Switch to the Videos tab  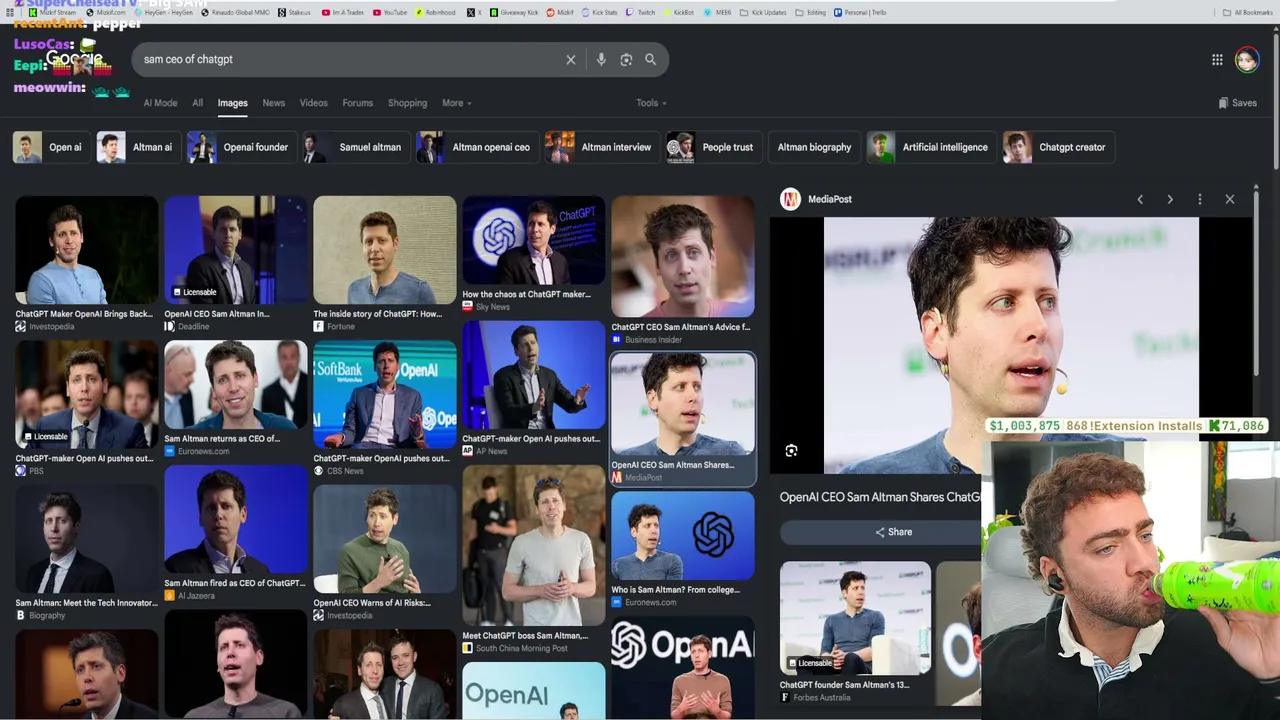pos(313,103)
